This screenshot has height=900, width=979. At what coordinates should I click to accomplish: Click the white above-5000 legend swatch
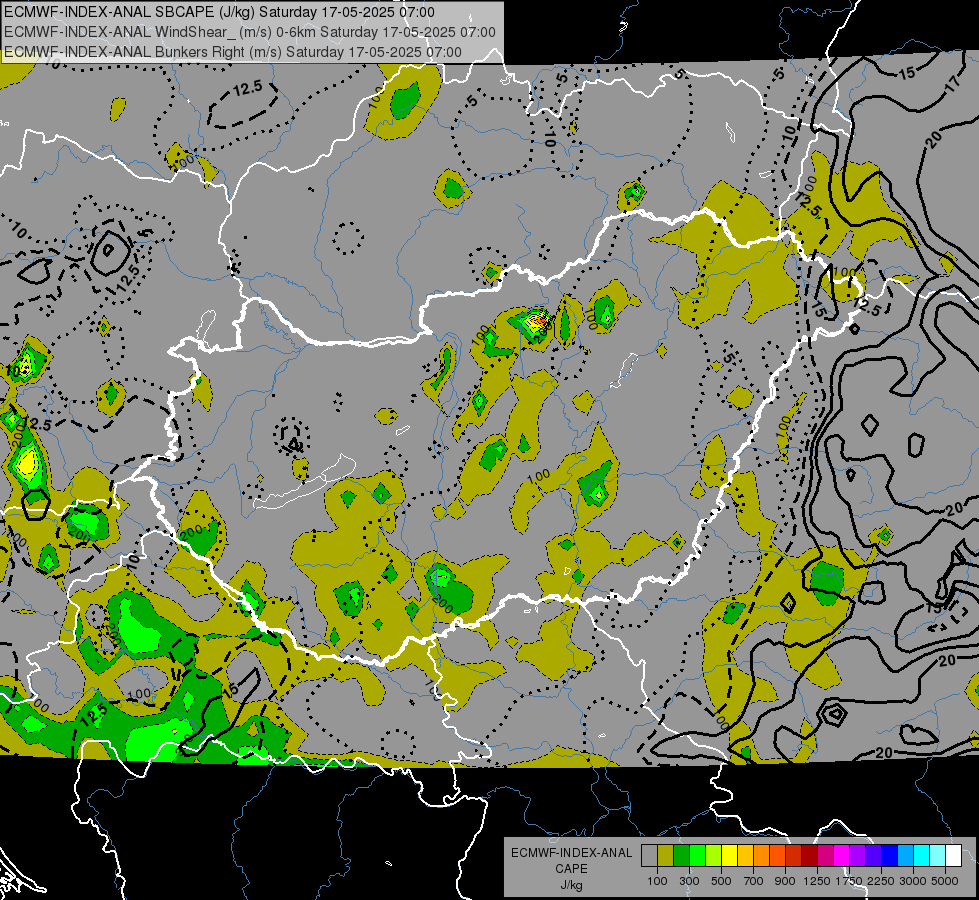pos(954,856)
